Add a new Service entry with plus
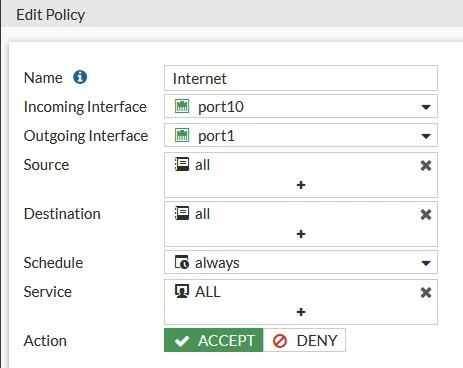This screenshot has width=463, height=368. click(x=301, y=312)
